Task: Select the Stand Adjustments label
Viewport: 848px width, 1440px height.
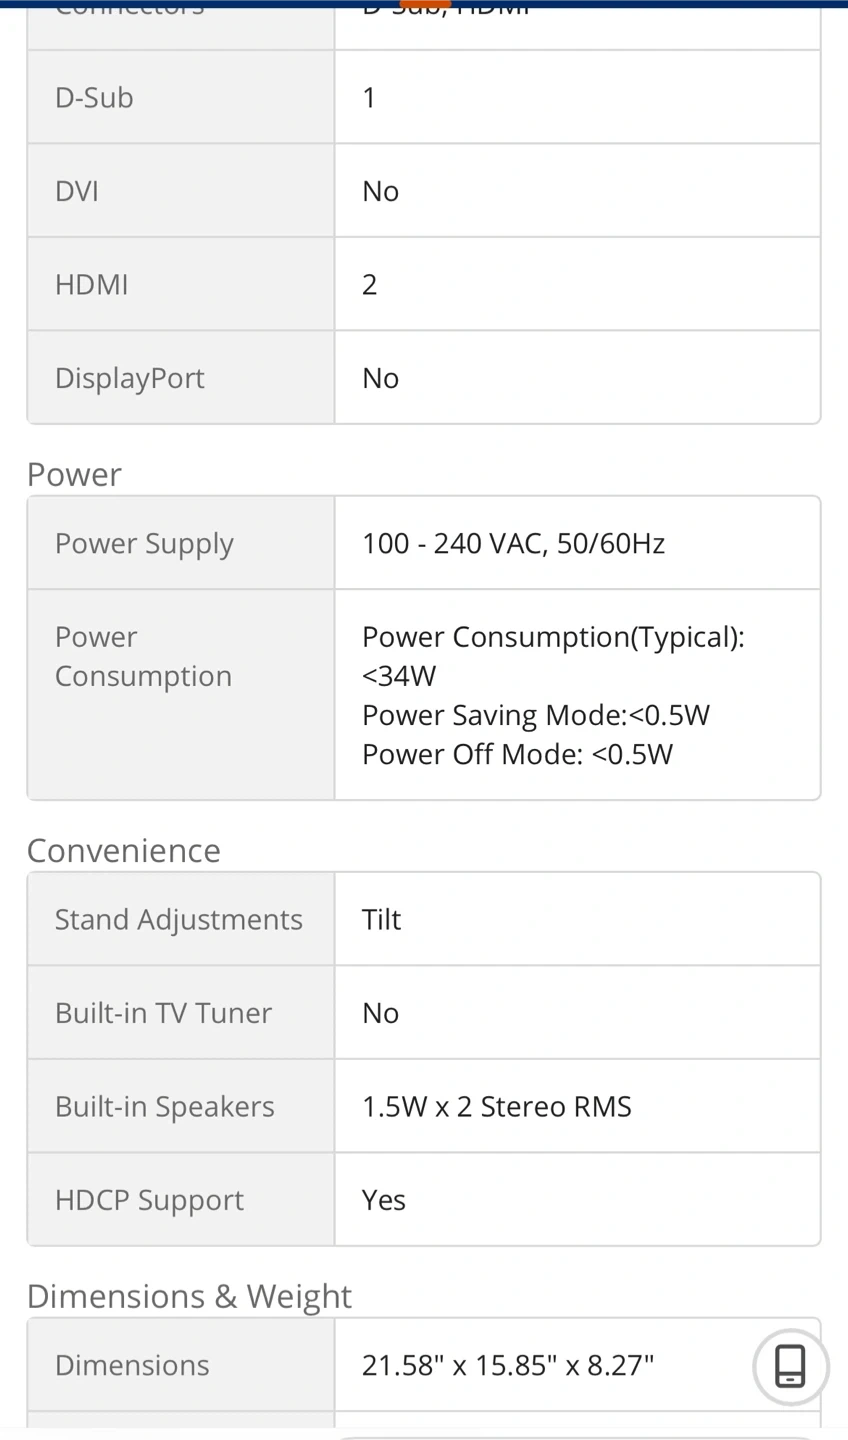Action: point(179,919)
